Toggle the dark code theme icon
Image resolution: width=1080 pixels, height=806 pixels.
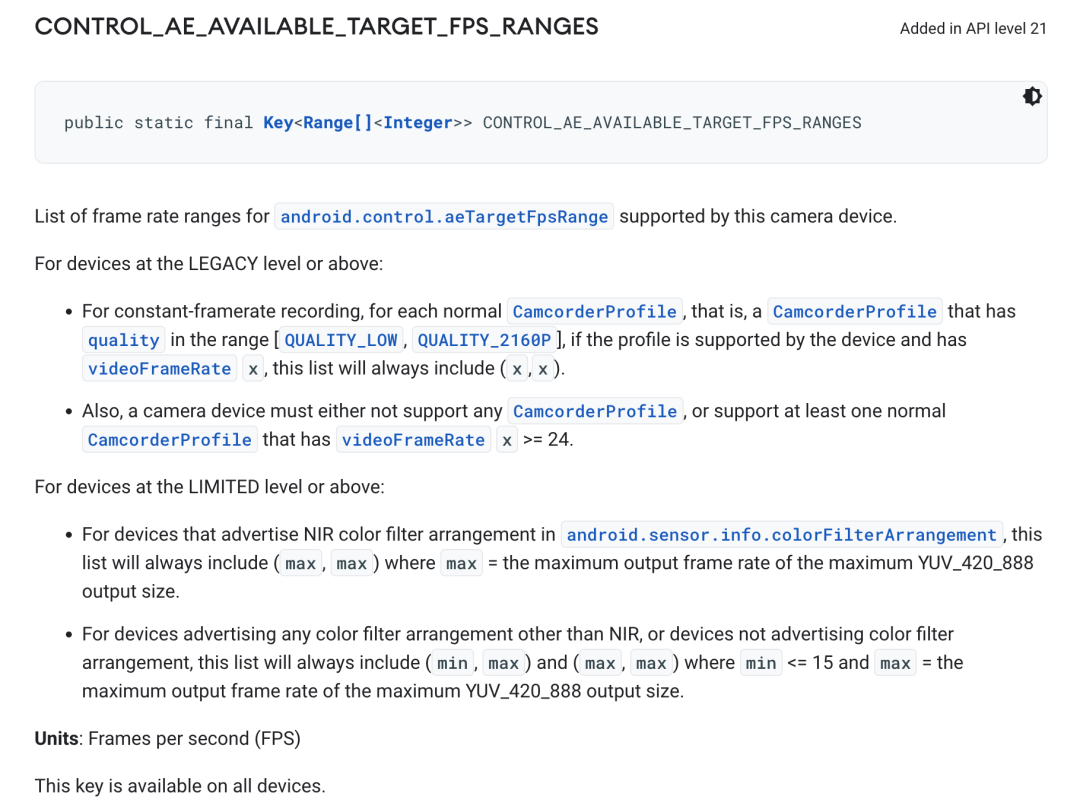tap(1032, 96)
